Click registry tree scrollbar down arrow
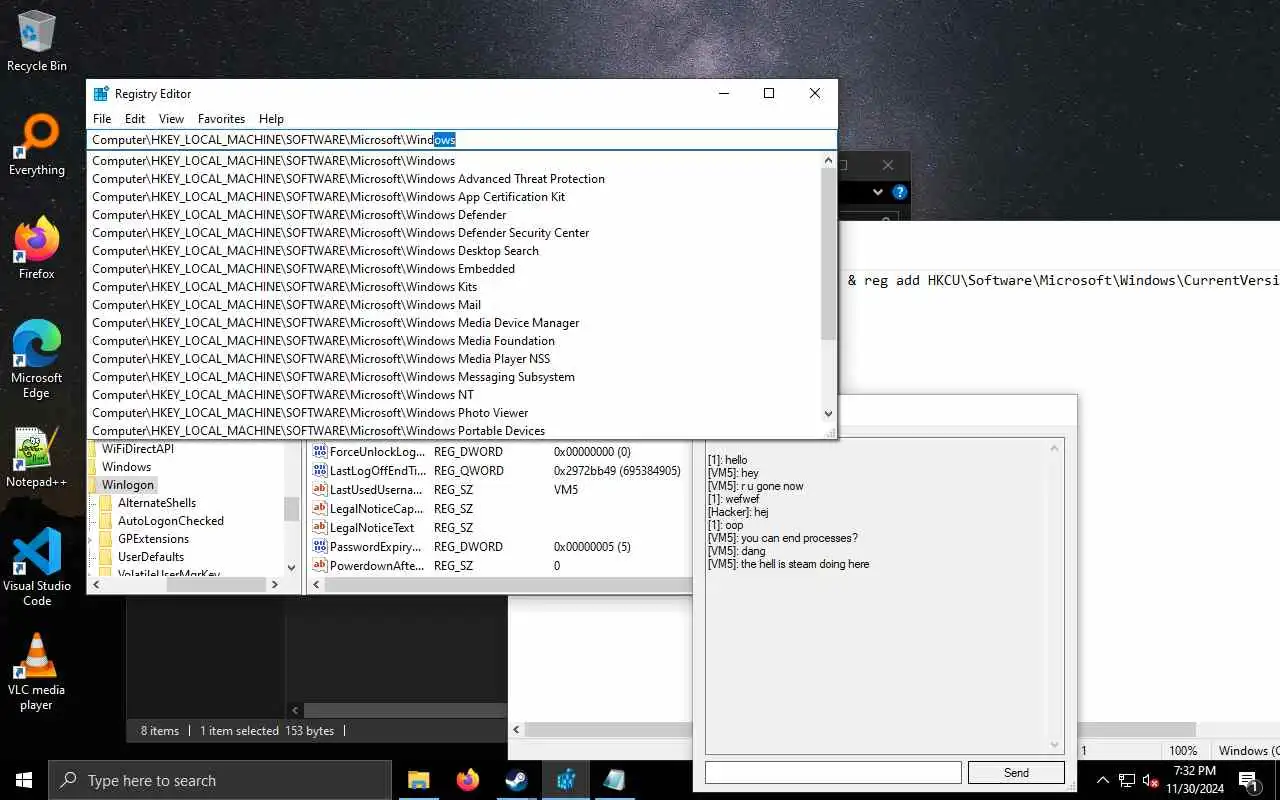 [292, 567]
